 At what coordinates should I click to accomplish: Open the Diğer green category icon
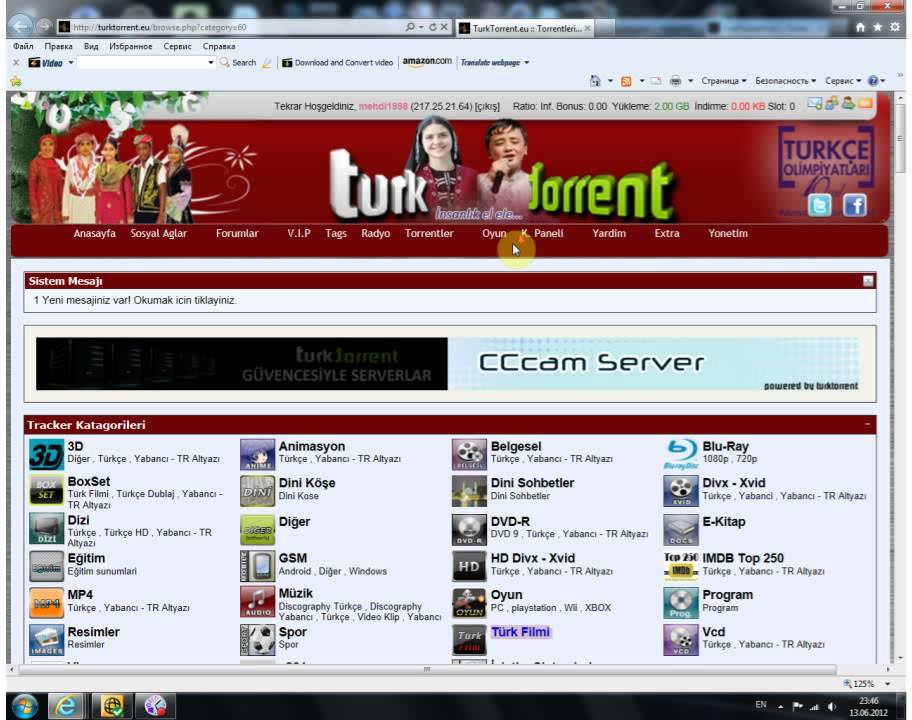258,529
